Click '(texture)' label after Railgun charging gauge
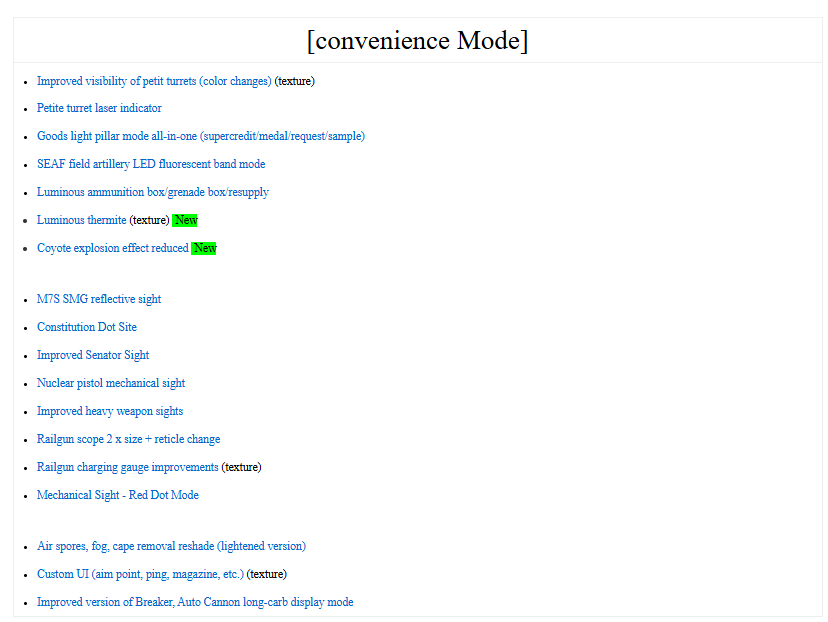The height and width of the screenshot is (622, 828). (x=241, y=467)
